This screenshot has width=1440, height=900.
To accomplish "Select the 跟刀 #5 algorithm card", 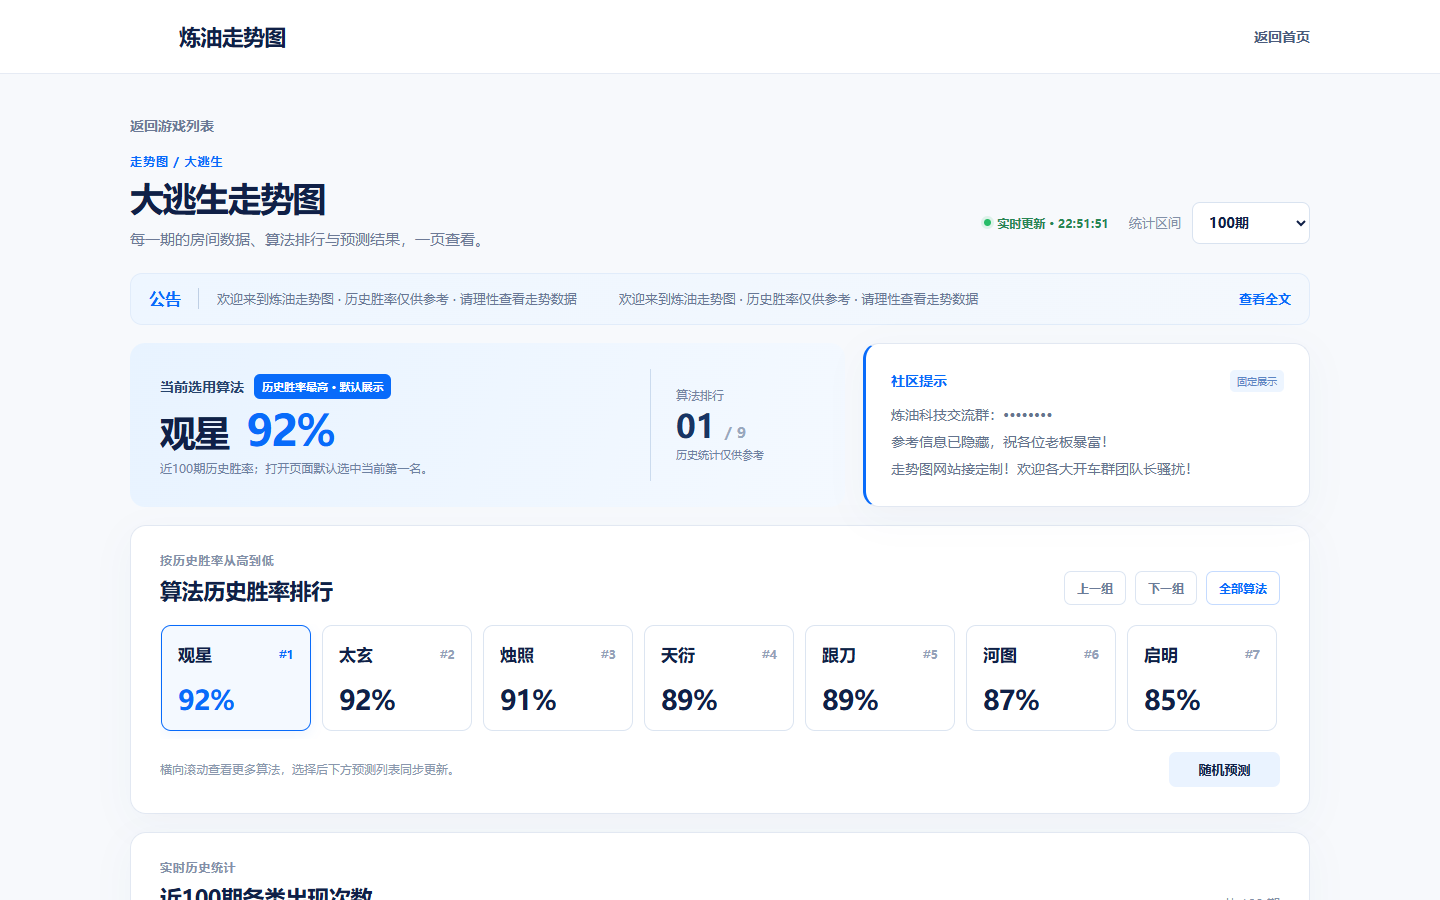I will [880, 678].
